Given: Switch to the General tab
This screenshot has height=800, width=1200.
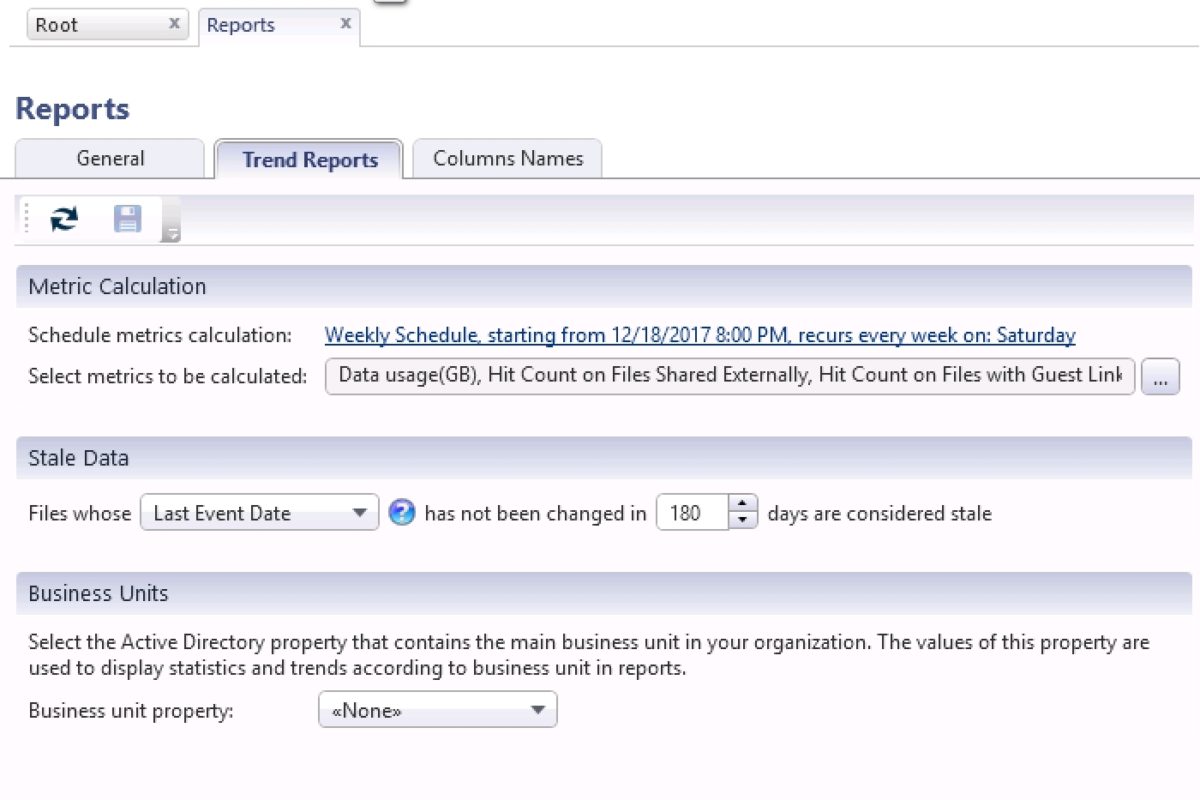Looking at the screenshot, I should pos(109,158).
